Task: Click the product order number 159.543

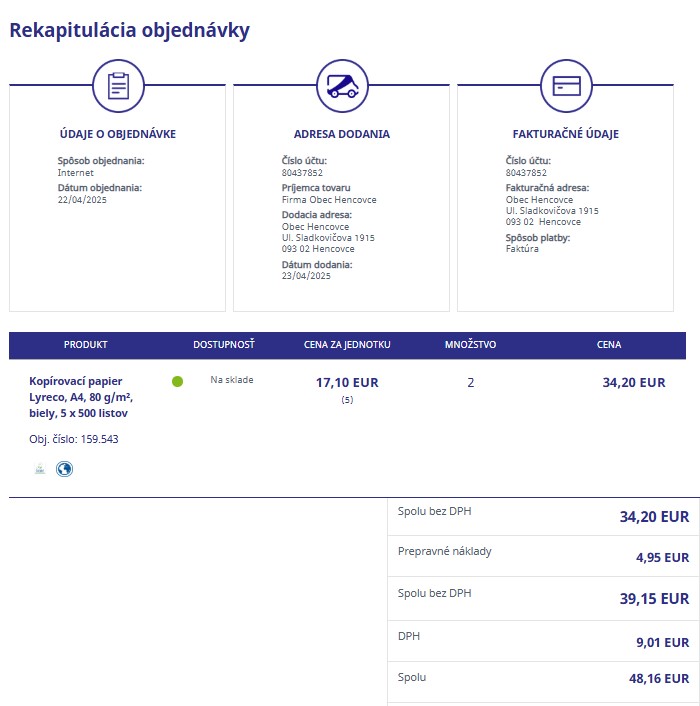Action: point(74,439)
